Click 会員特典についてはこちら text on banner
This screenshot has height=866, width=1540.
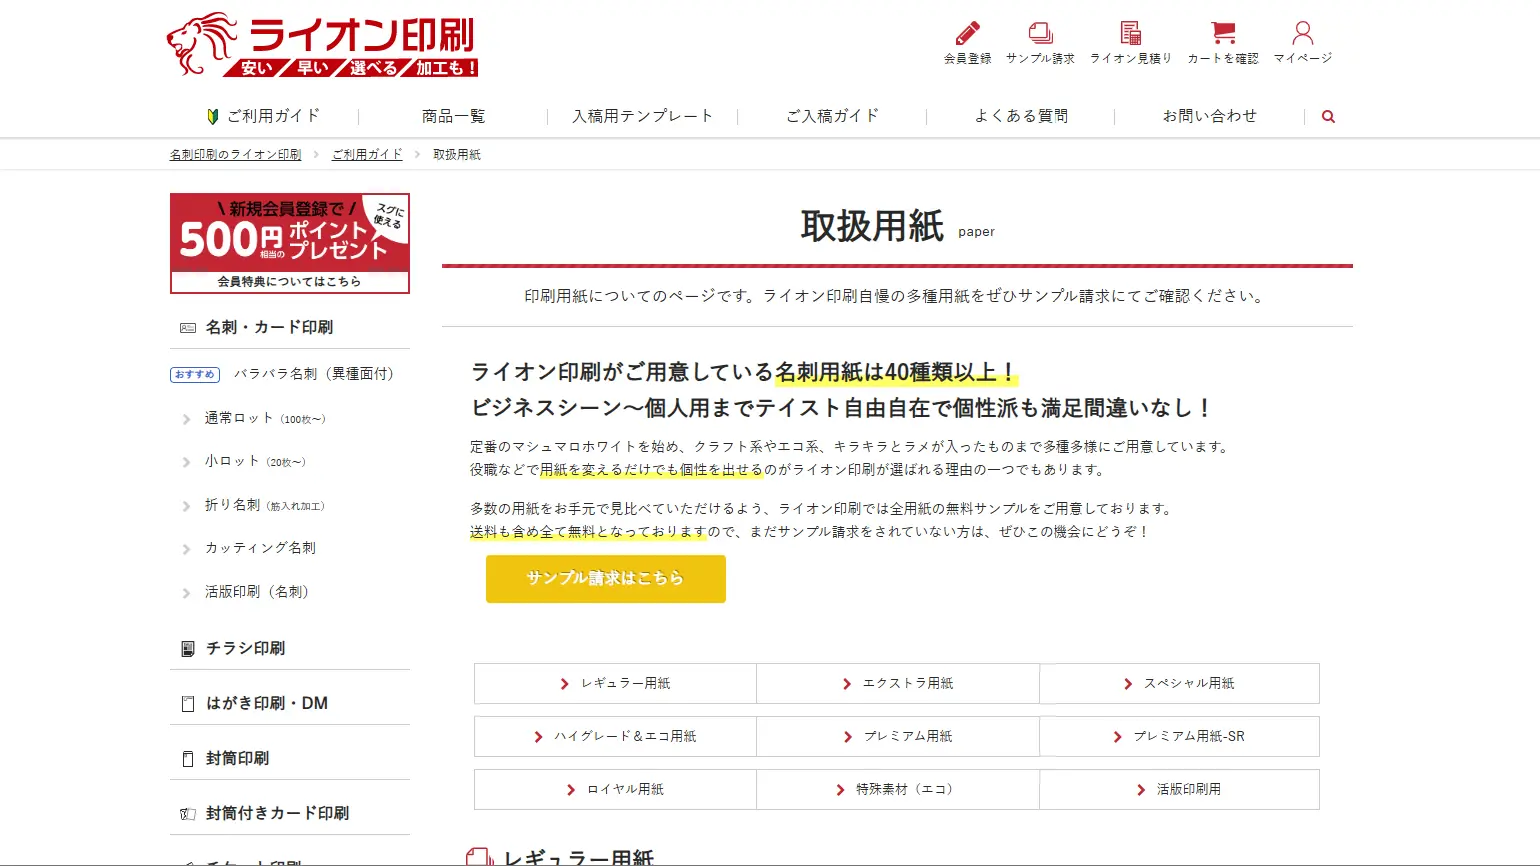coord(289,282)
